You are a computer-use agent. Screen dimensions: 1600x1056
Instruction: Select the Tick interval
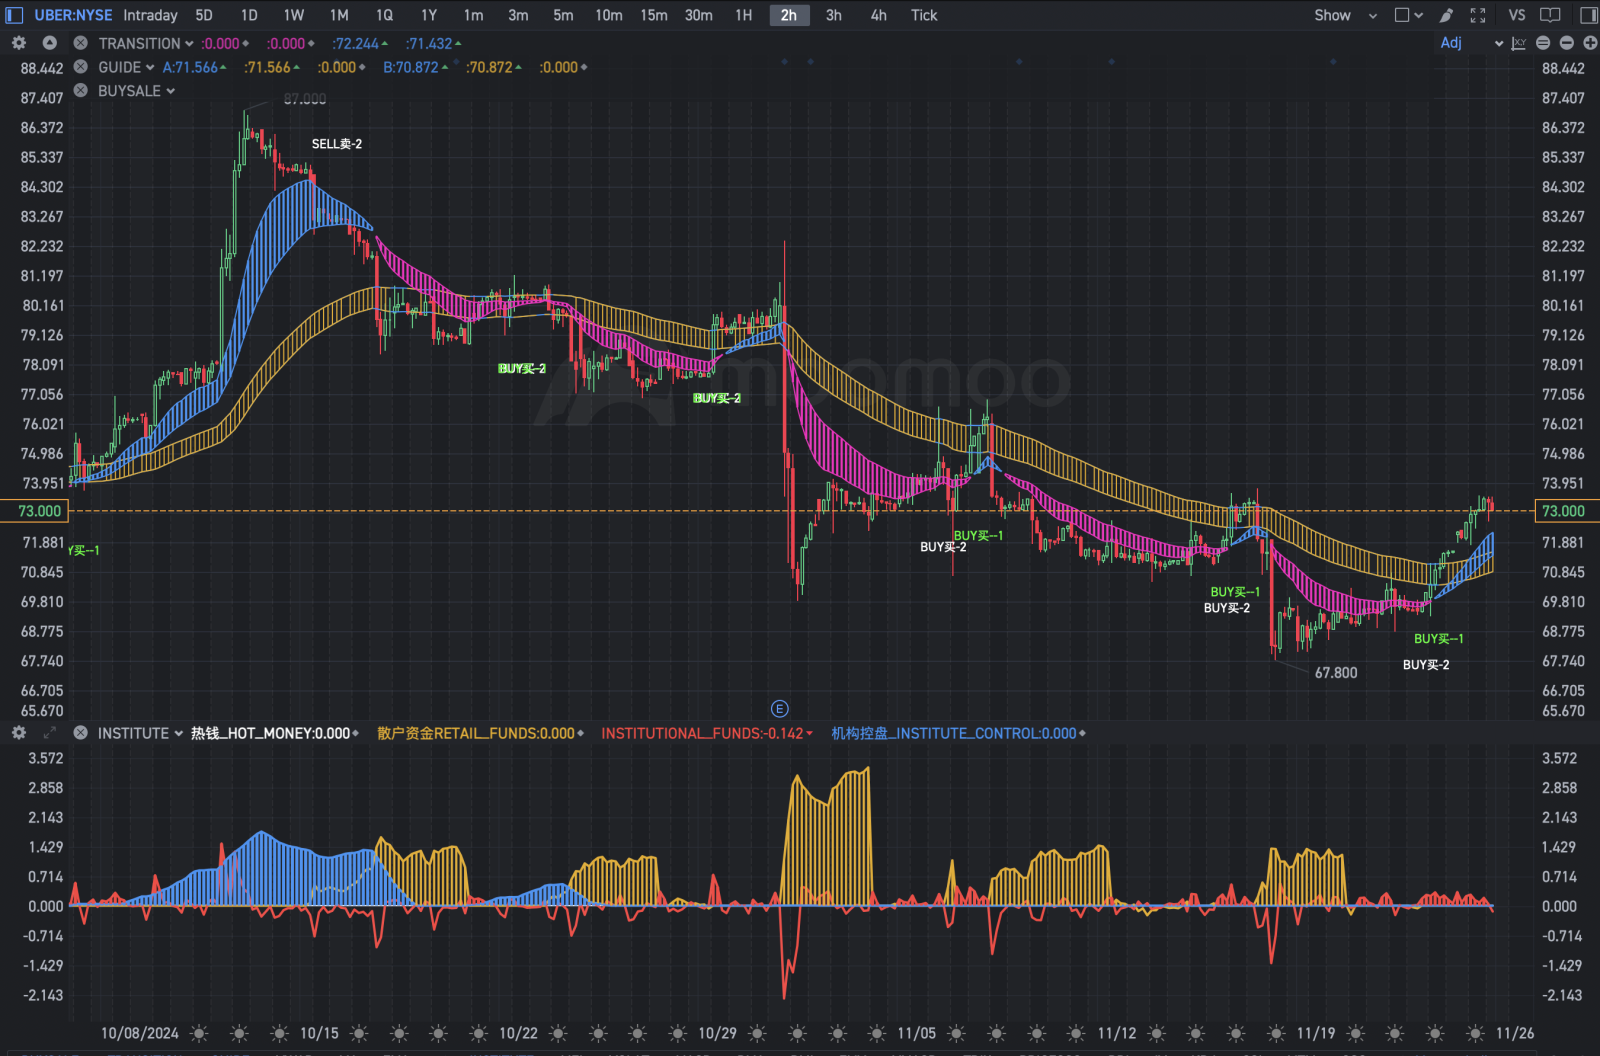(924, 15)
